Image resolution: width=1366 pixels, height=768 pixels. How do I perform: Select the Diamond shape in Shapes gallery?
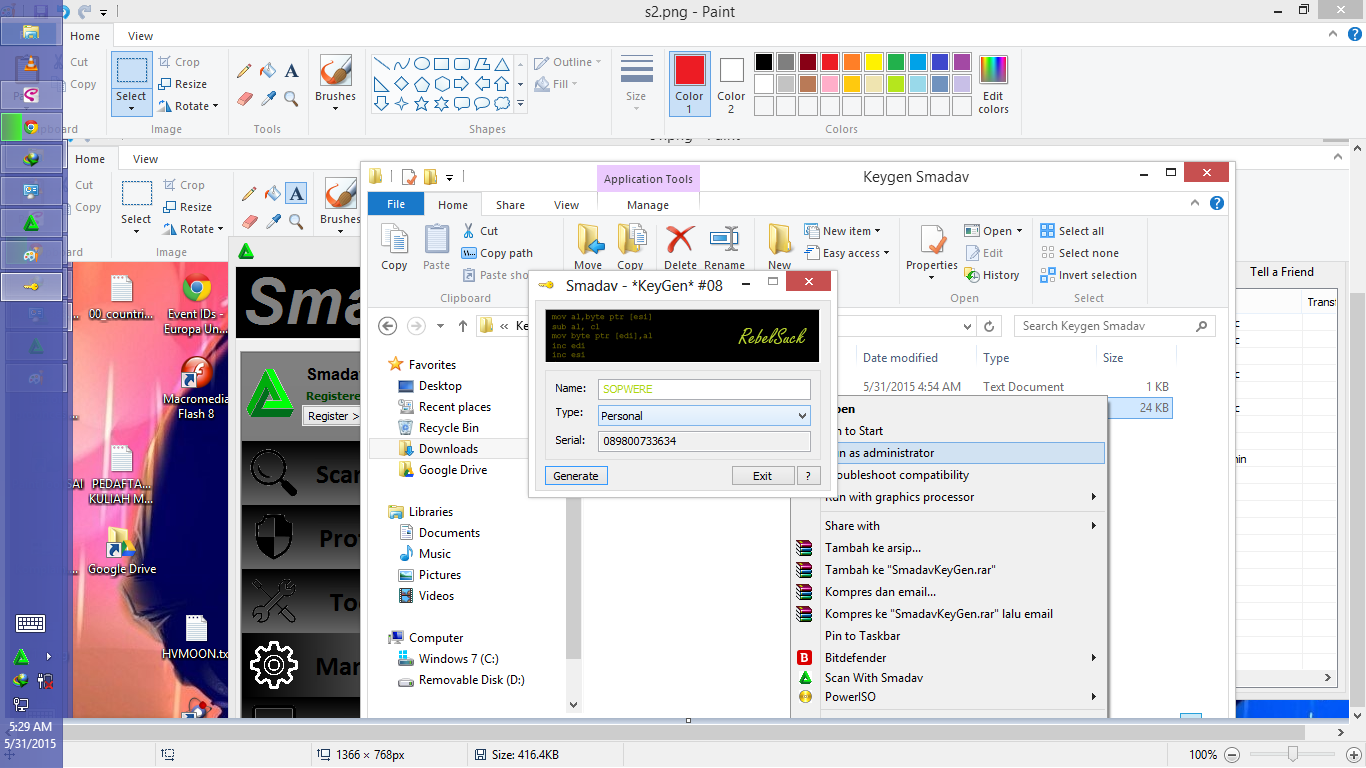(x=402, y=83)
